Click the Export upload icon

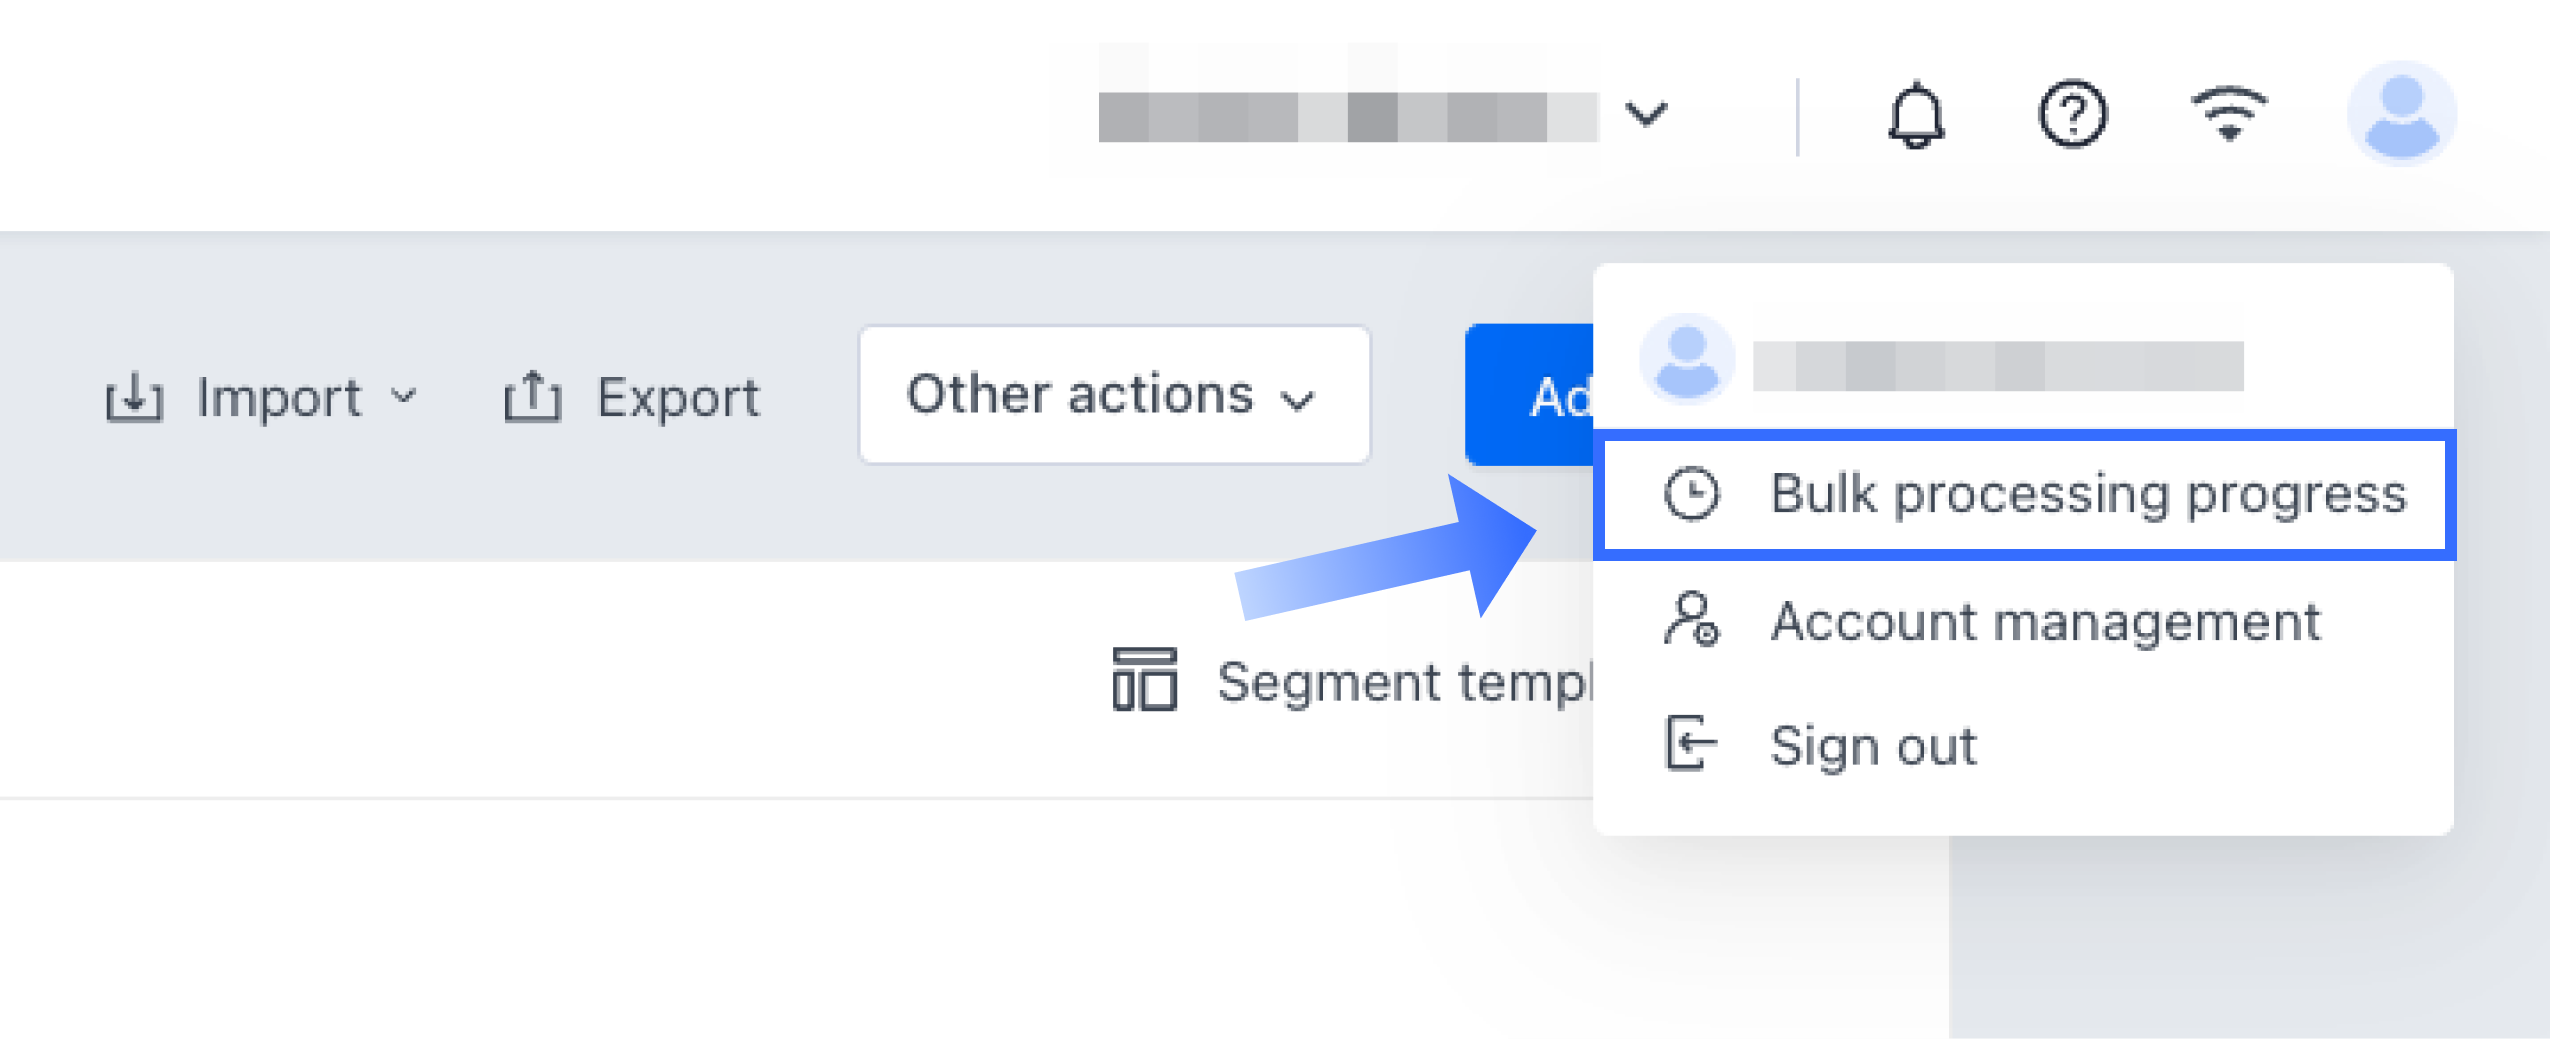pyautogui.click(x=532, y=398)
